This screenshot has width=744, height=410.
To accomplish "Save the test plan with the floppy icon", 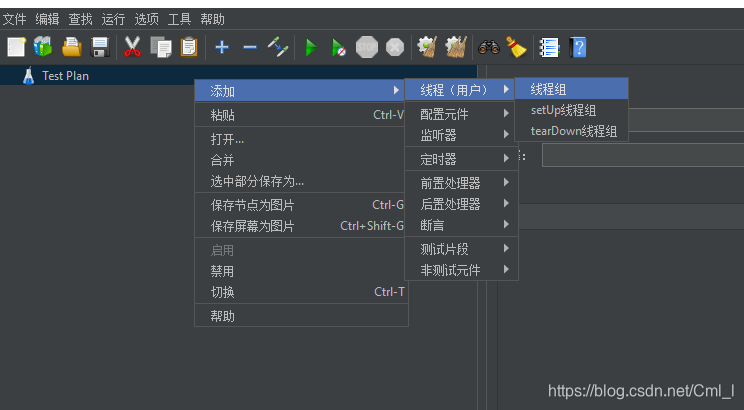I will pos(100,47).
